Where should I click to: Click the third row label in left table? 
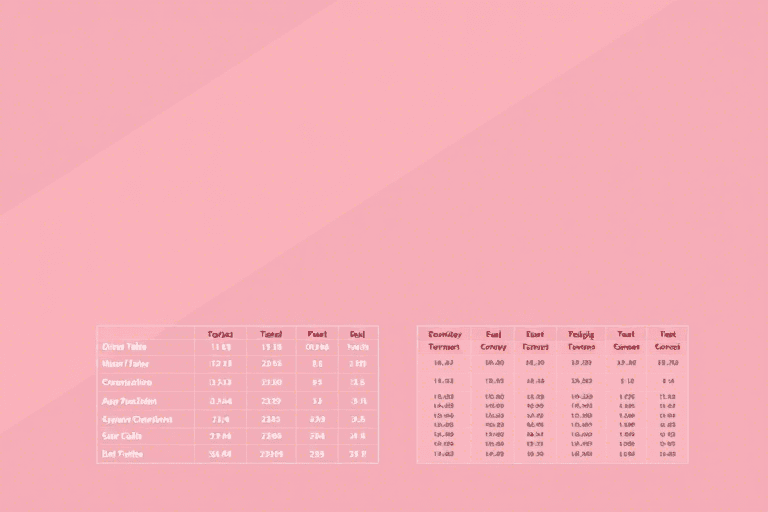coord(127,382)
